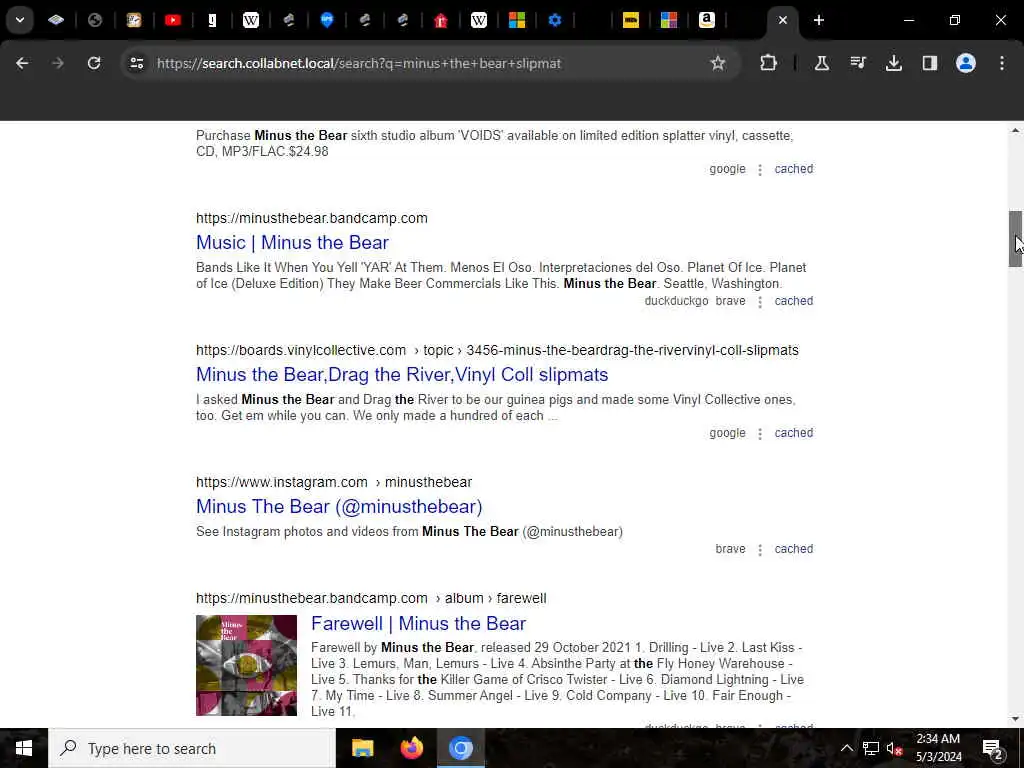Image resolution: width=1024 pixels, height=768 pixels.
Task: Click the www.instagram.com URL text
Action: tap(281, 482)
